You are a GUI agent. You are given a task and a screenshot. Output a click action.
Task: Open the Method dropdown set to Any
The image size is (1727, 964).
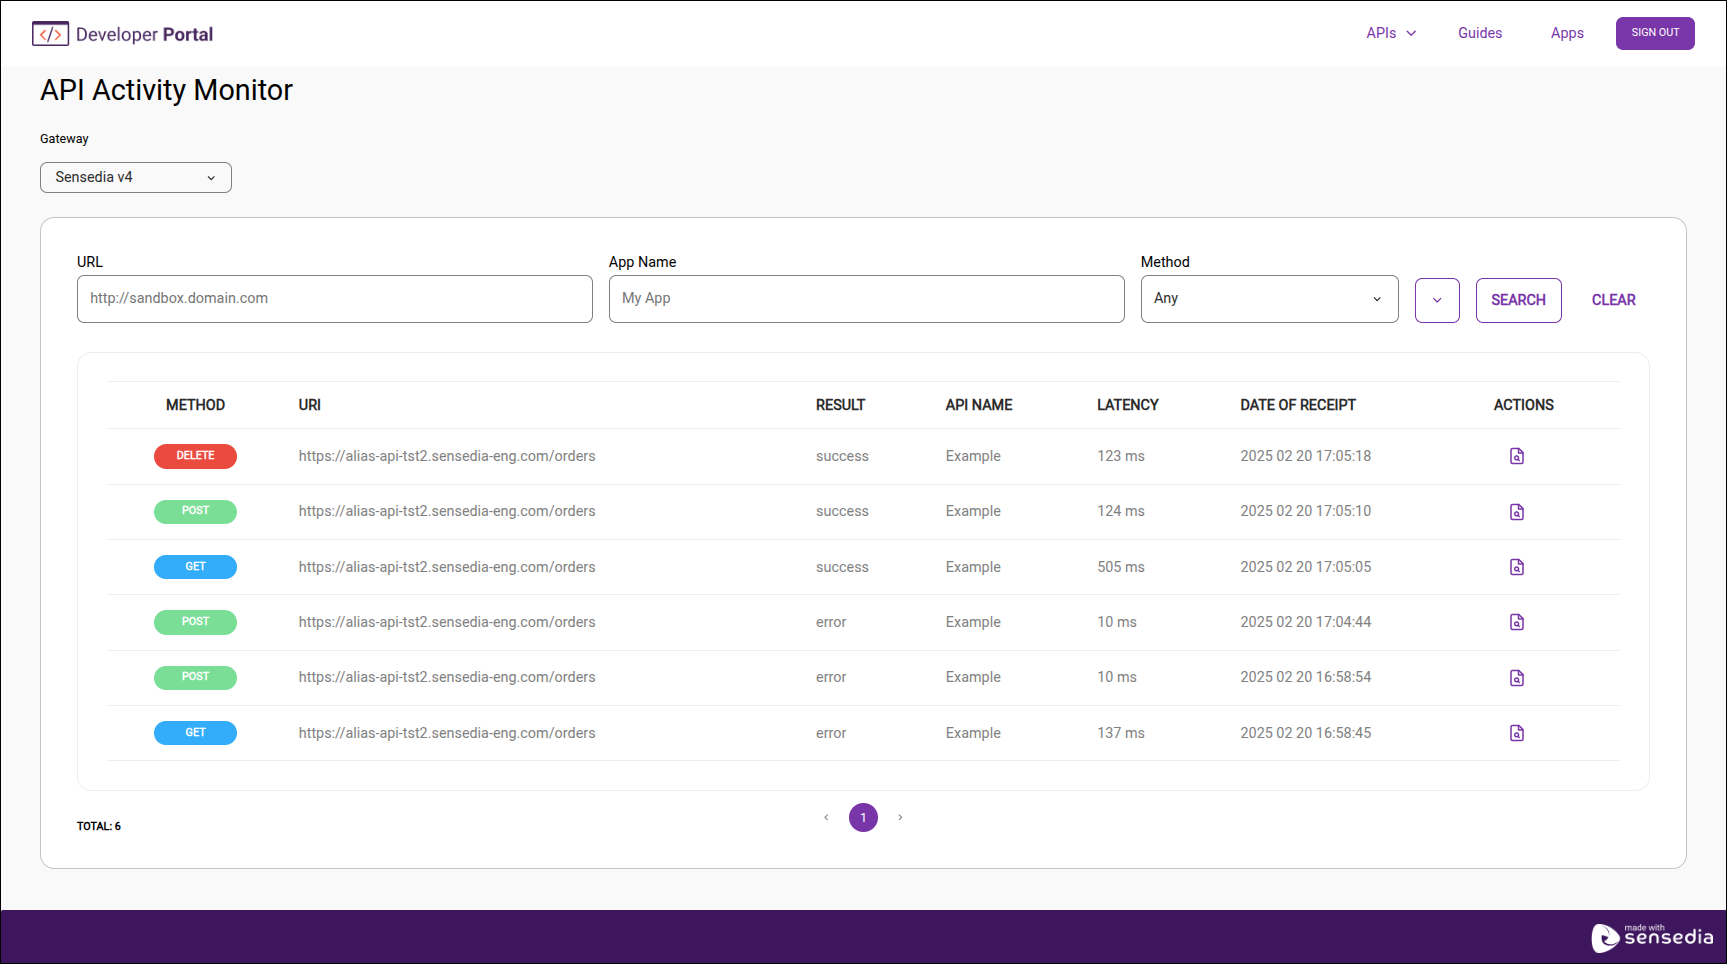coord(1269,298)
